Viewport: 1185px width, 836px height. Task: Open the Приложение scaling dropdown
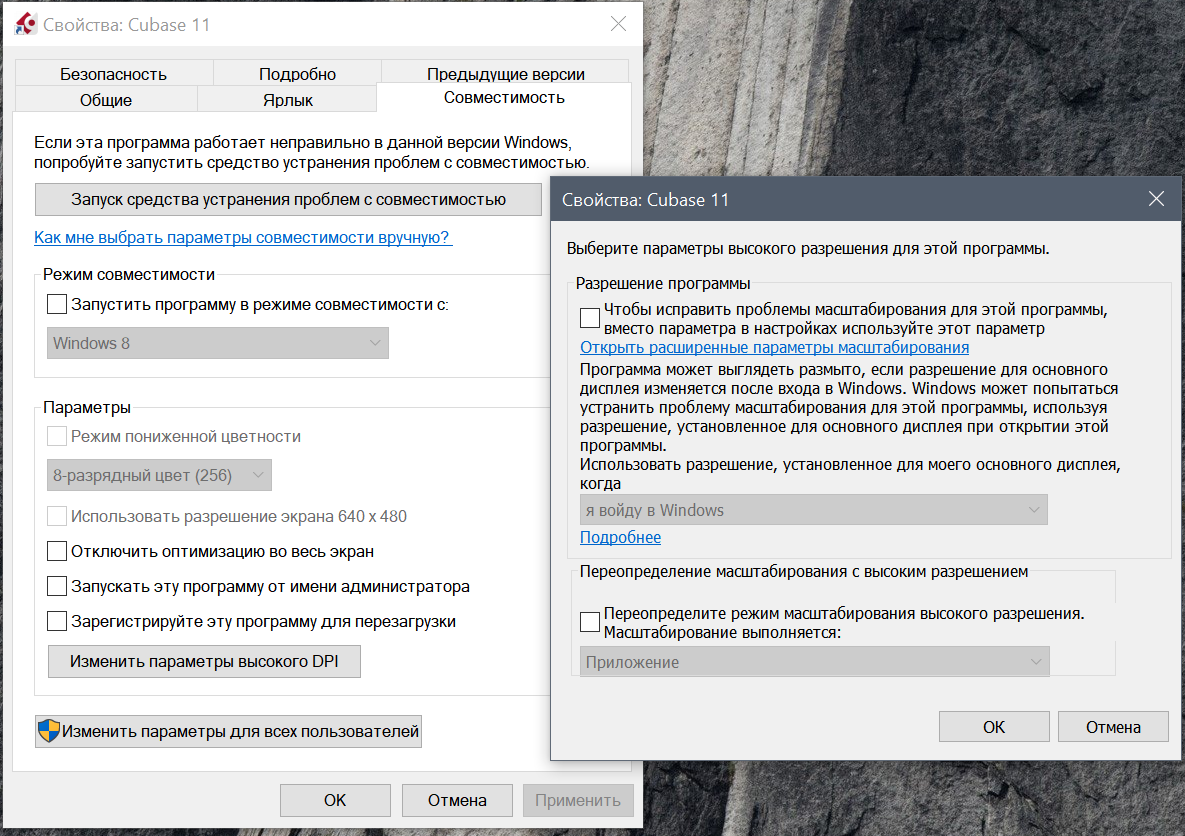click(815, 662)
